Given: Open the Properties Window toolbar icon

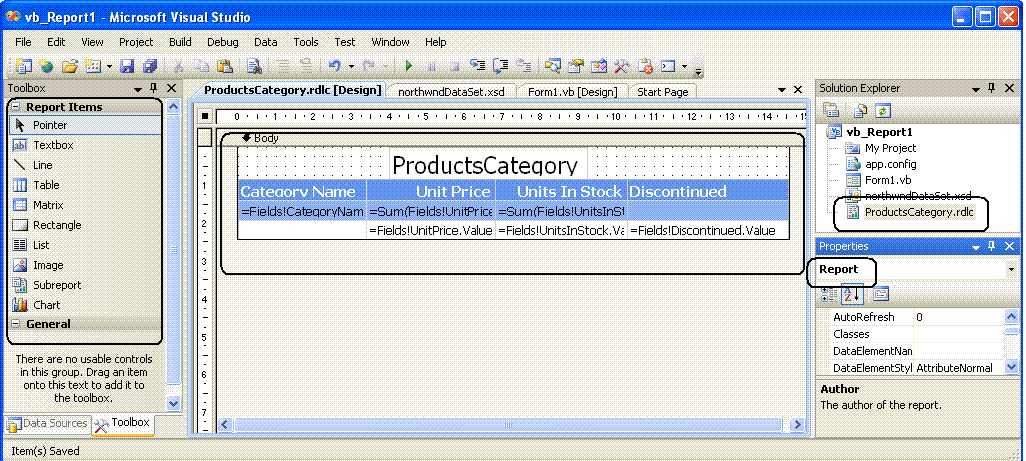Looking at the screenshot, I should click(575, 65).
